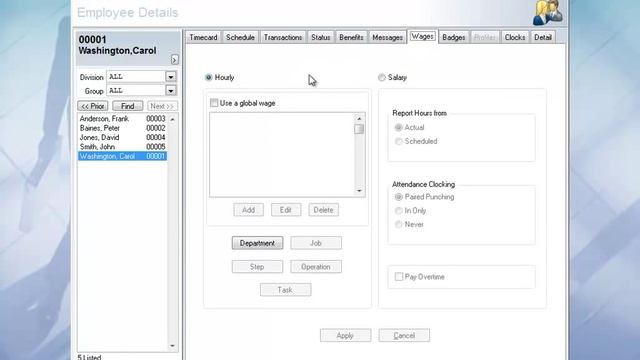
Task: Open the Badges tab
Action: tap(453, 37)
